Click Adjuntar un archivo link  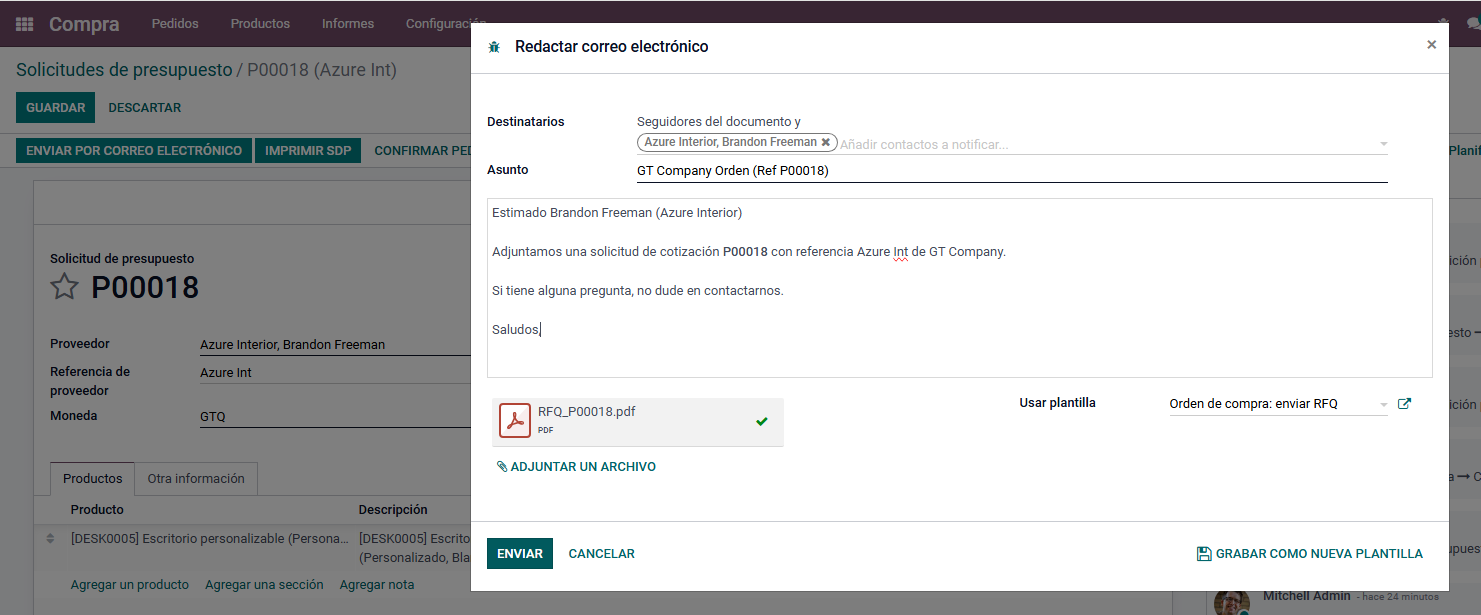pos(576,467)
